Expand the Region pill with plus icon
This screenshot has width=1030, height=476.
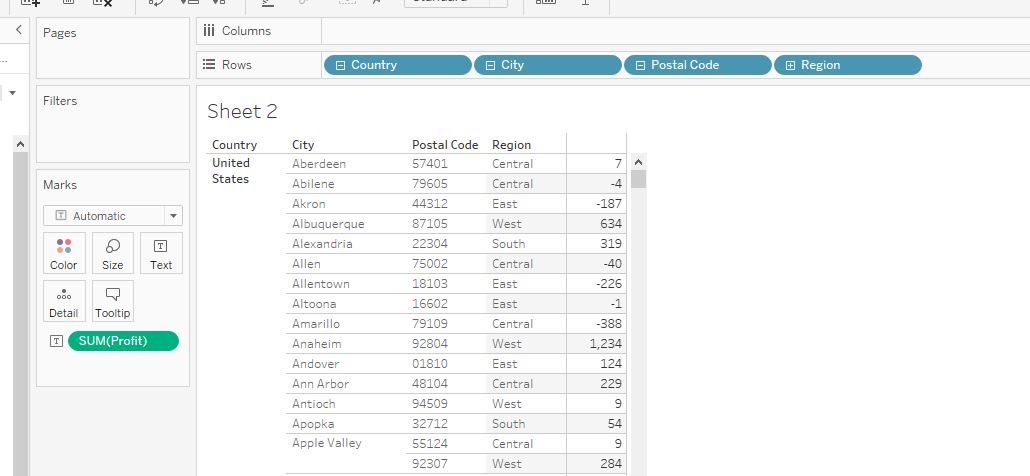coord(790,65)
